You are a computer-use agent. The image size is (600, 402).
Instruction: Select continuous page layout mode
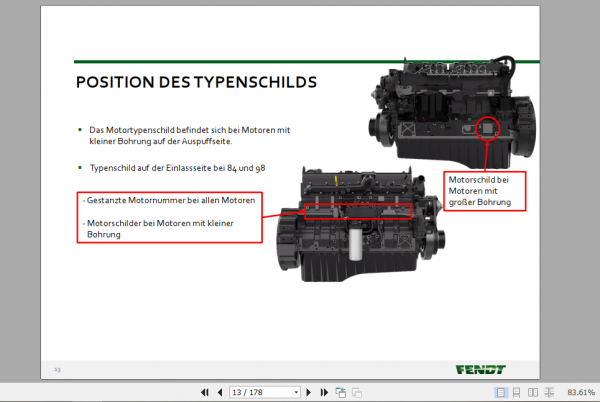click(x=516, y=392)
